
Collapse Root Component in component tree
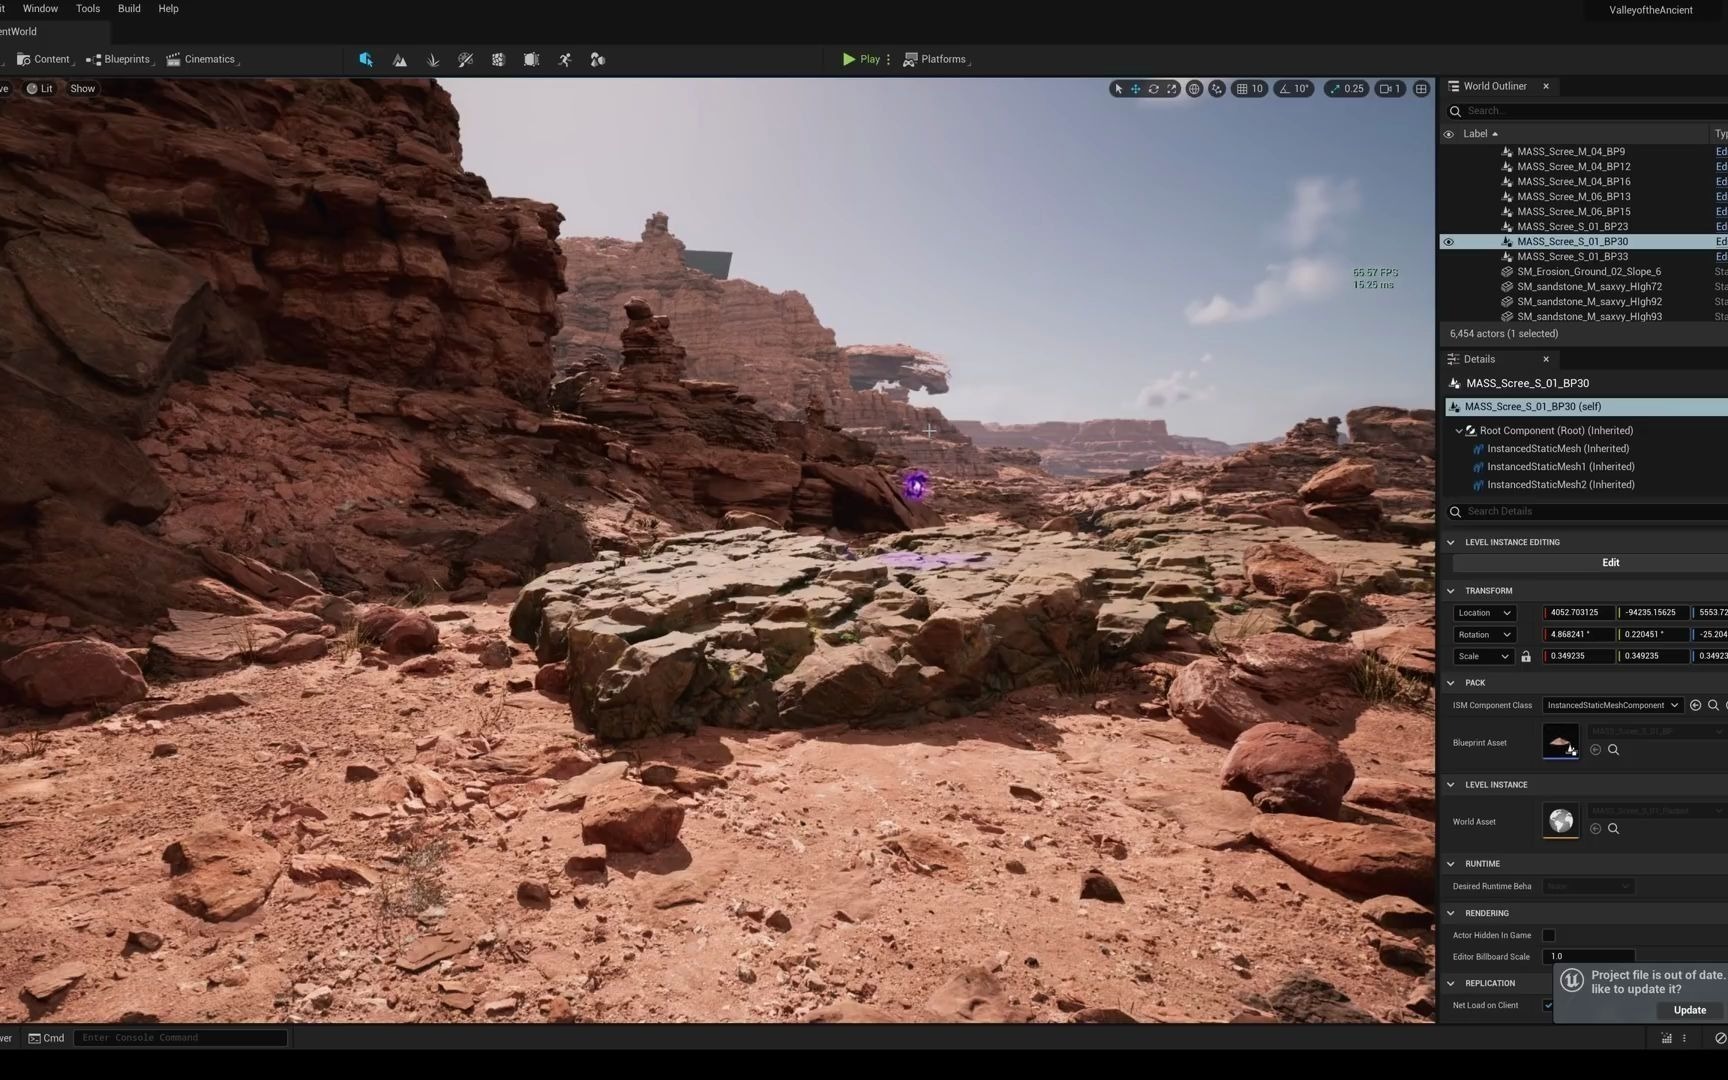[1459, 431]
